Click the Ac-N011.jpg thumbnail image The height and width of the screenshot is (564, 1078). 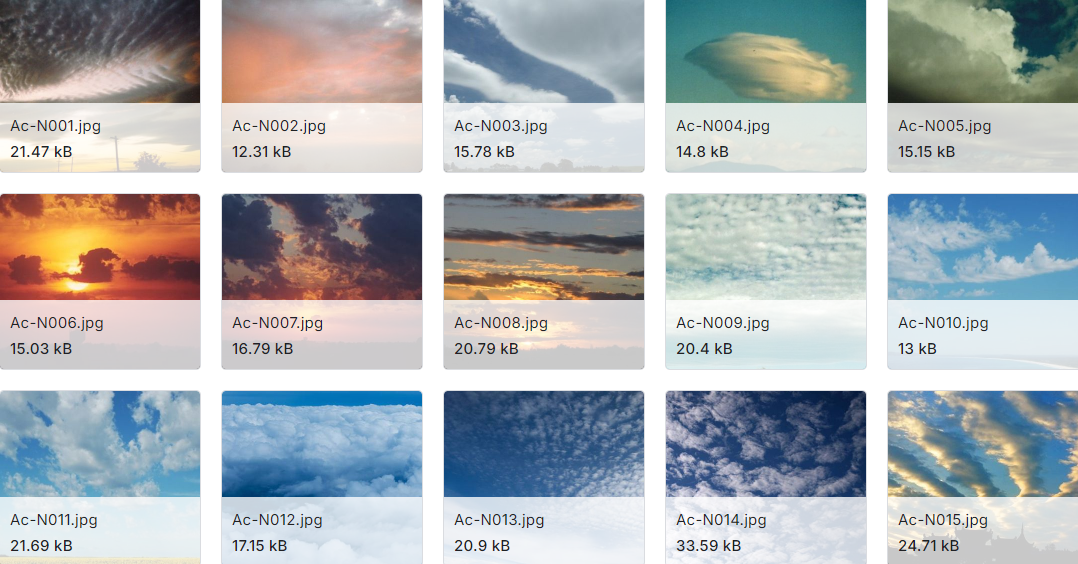100,444
